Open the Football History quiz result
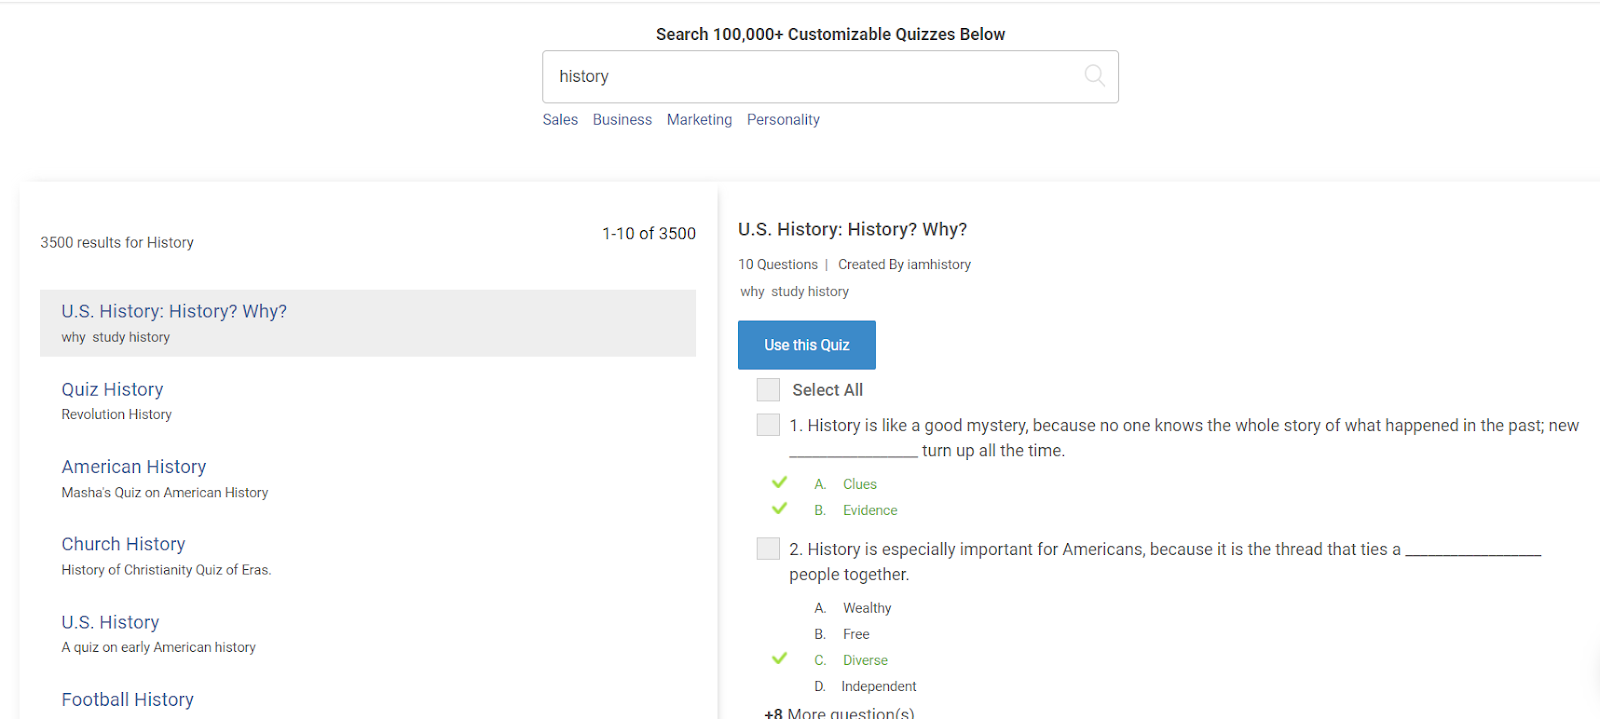This screenshot has height=719, width=1600. pyautogui.click(x=127, y=700)
